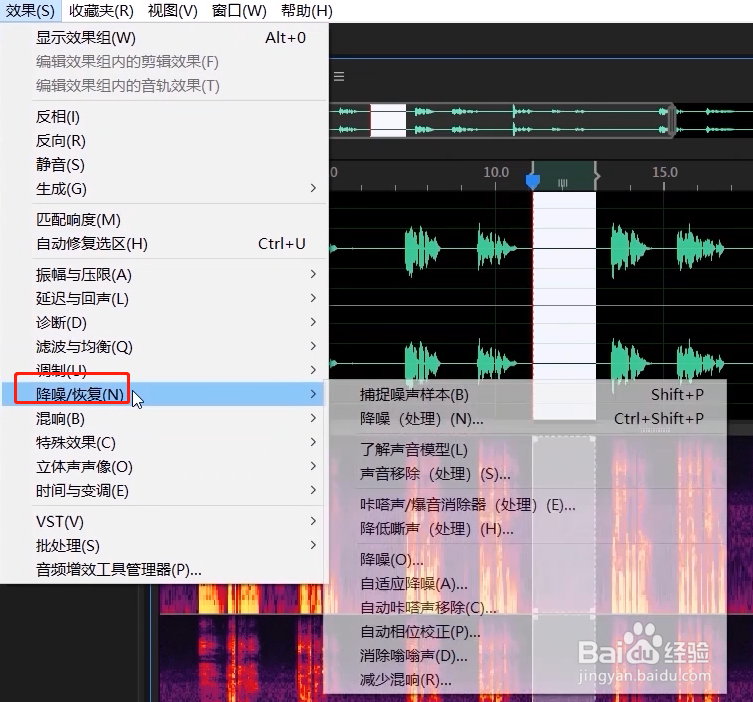Image resolution: width=753 pixels, height=702 pixels.
Task: Click white selection in overview navigator
Action: tap(388, 121)
